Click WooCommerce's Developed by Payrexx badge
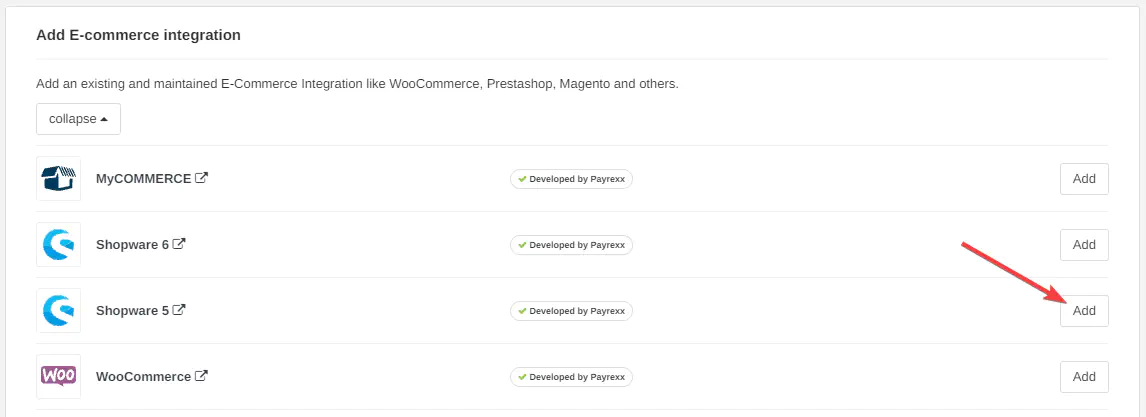Screen dimensions: 1146x417 [571, 377]
